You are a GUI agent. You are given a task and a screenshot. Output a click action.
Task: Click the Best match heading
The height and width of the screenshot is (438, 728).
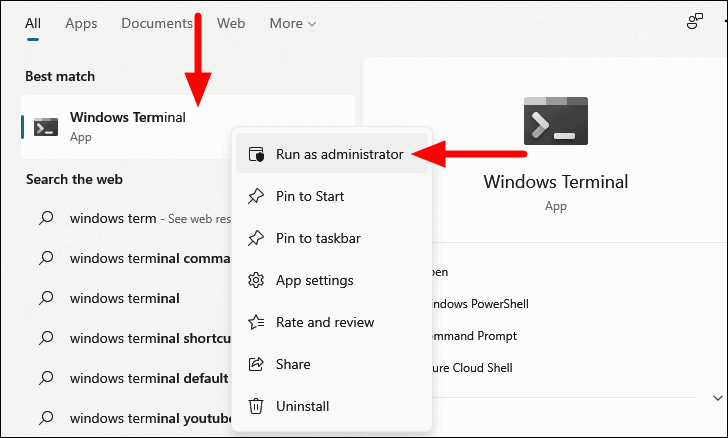pyautogui.click(x=60, y=76)
